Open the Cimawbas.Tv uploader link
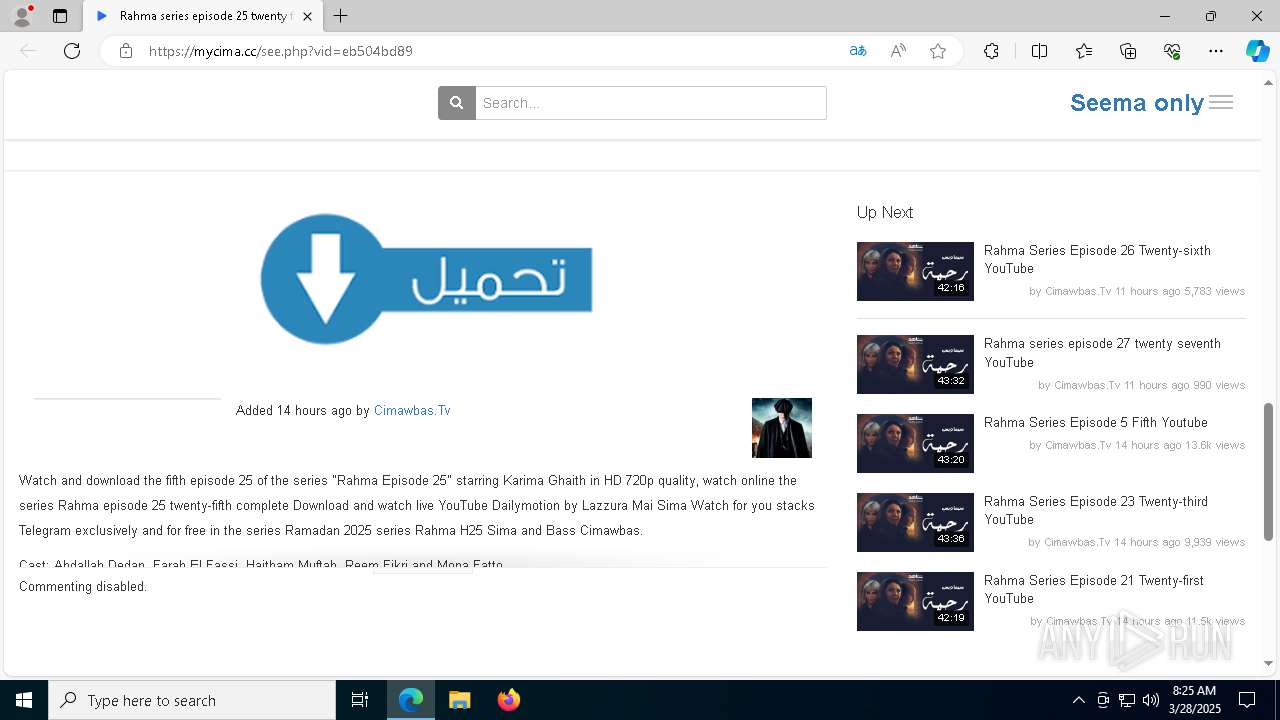The width and height of the screenshot is (1280, 720). (x=412, y=410)
